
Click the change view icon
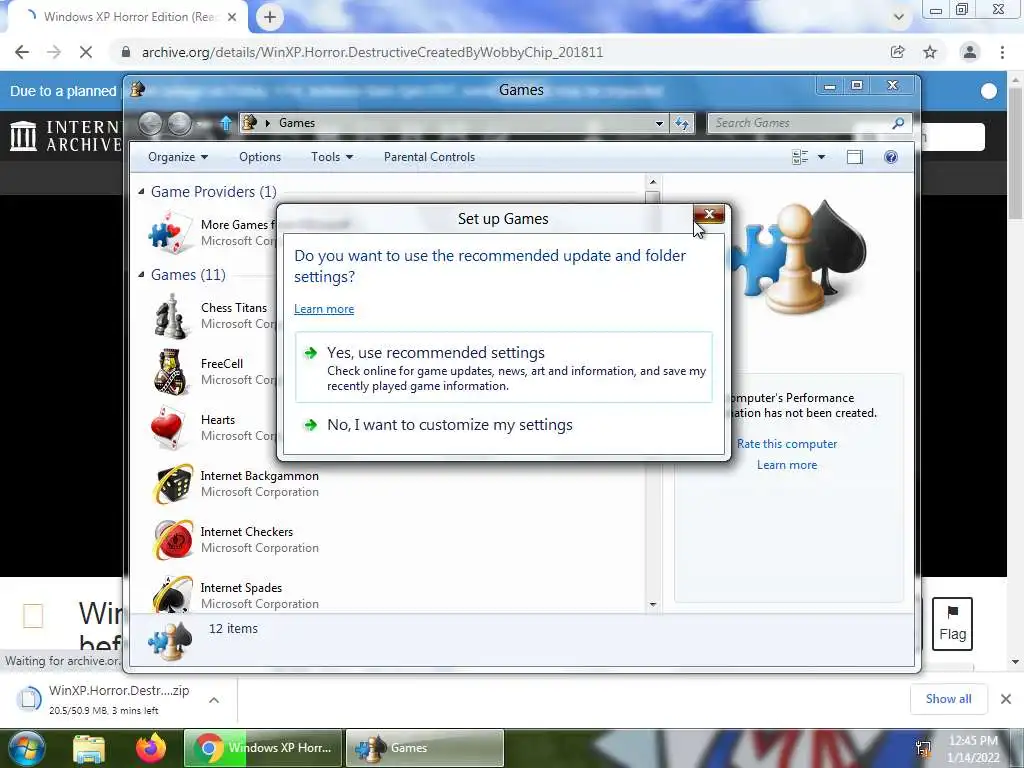800,157
